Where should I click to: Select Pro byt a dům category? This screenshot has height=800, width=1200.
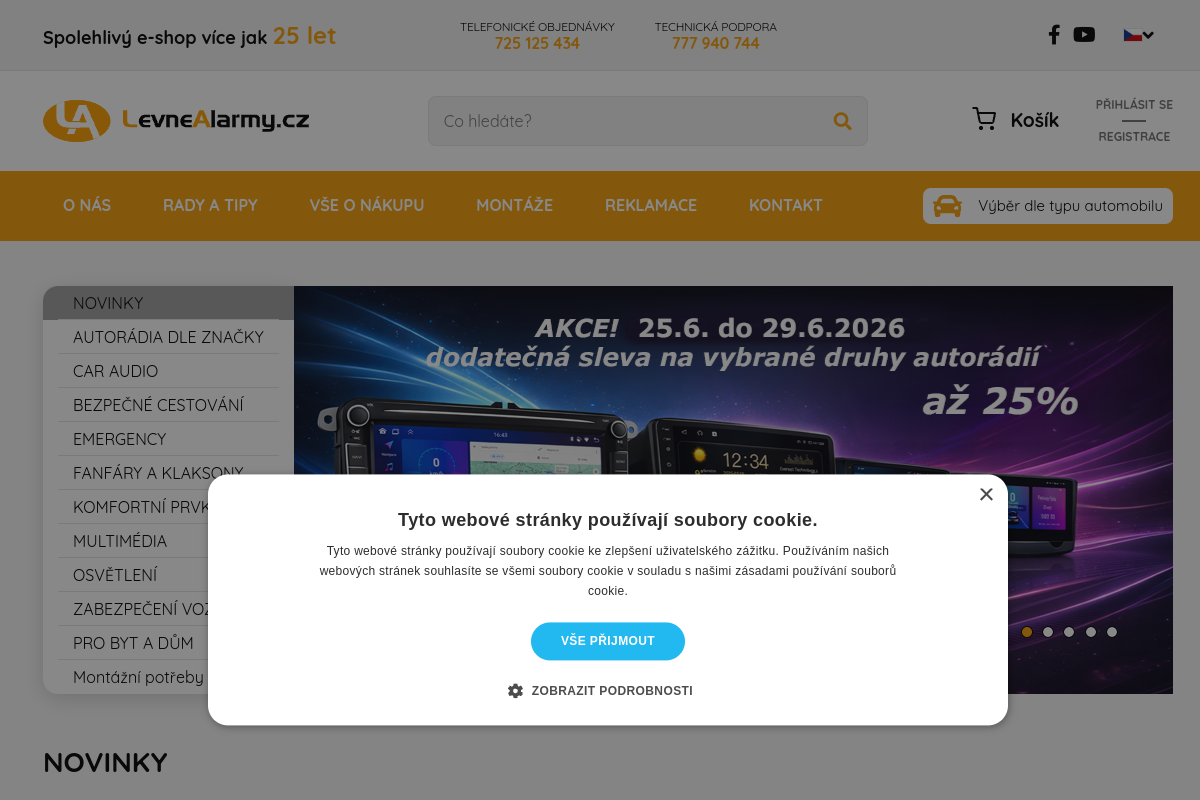(133, 643)
